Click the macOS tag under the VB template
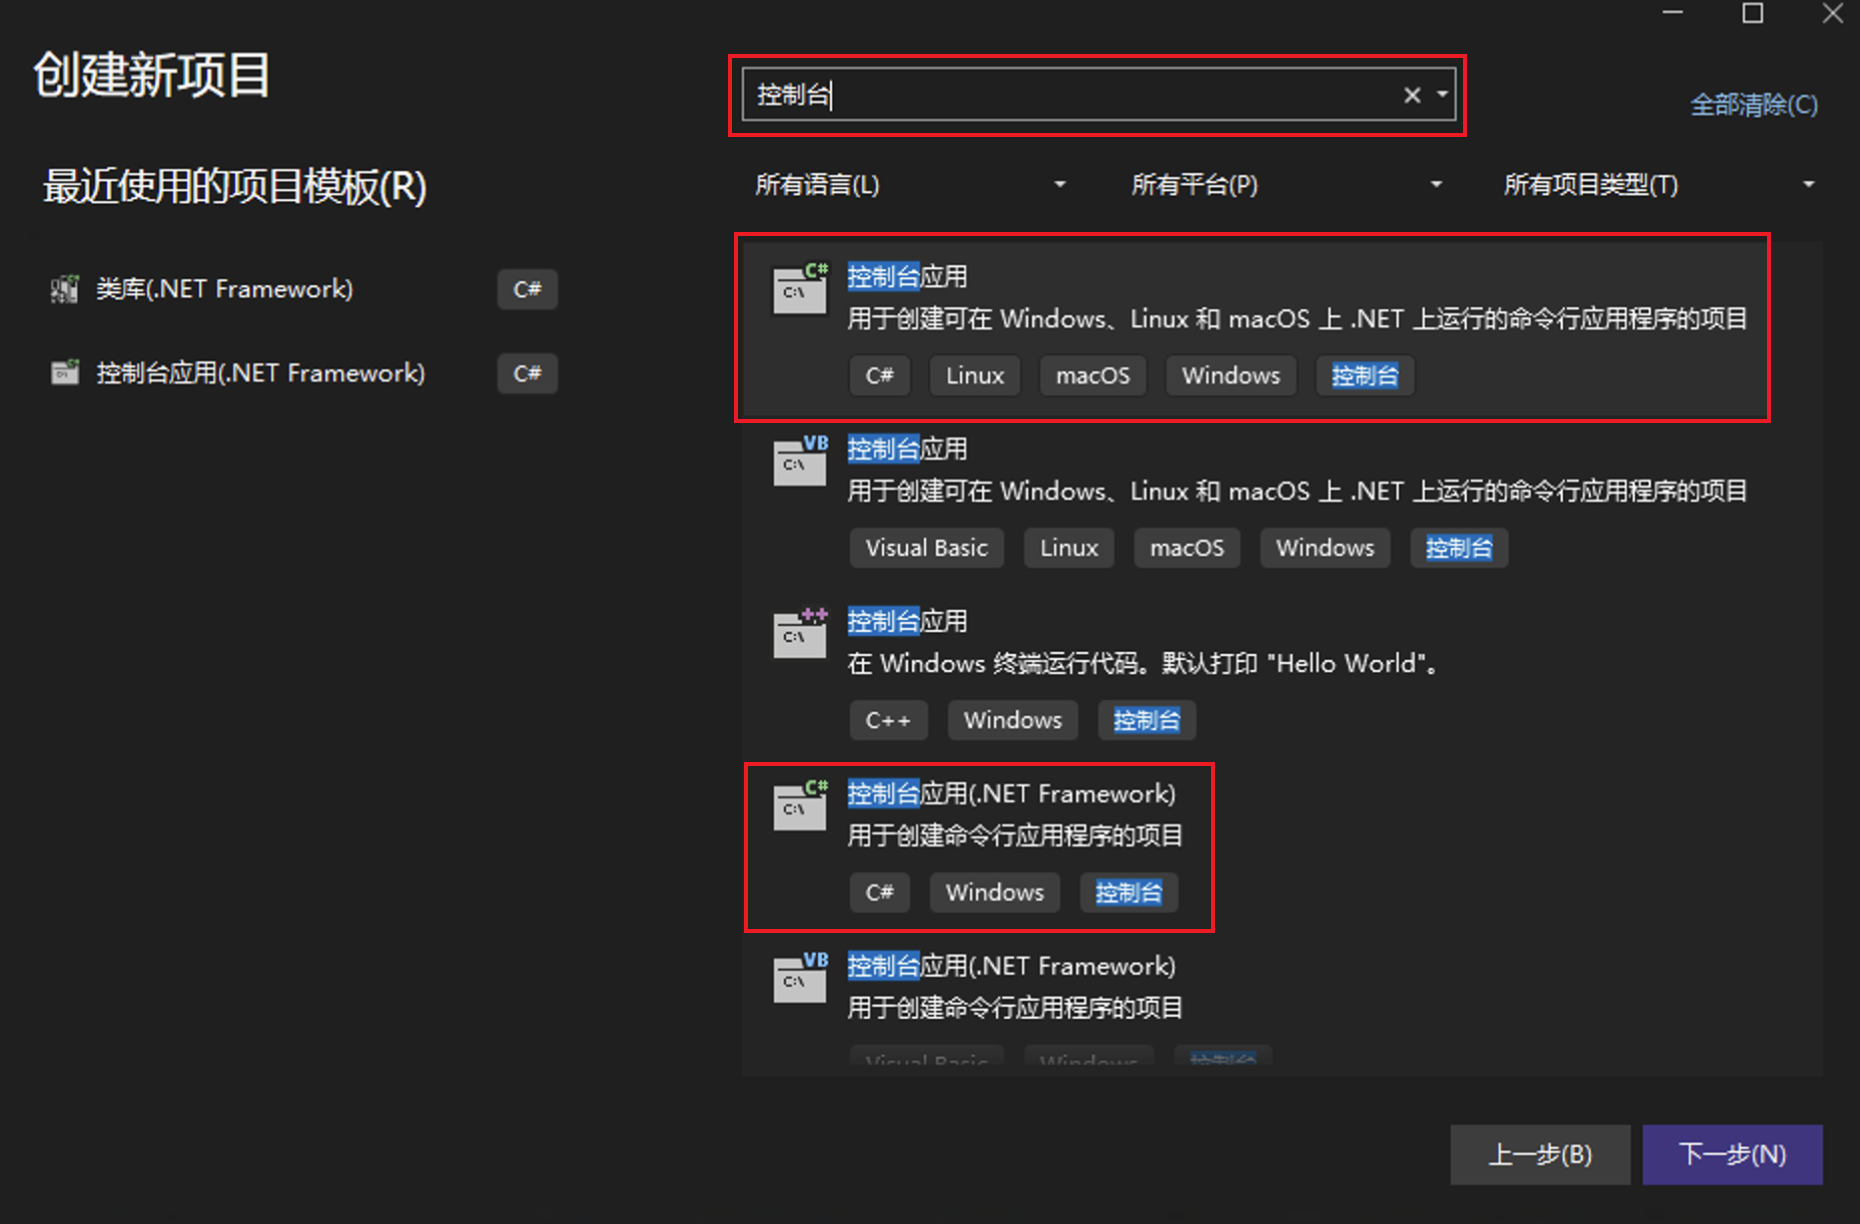 point(1186,547)
